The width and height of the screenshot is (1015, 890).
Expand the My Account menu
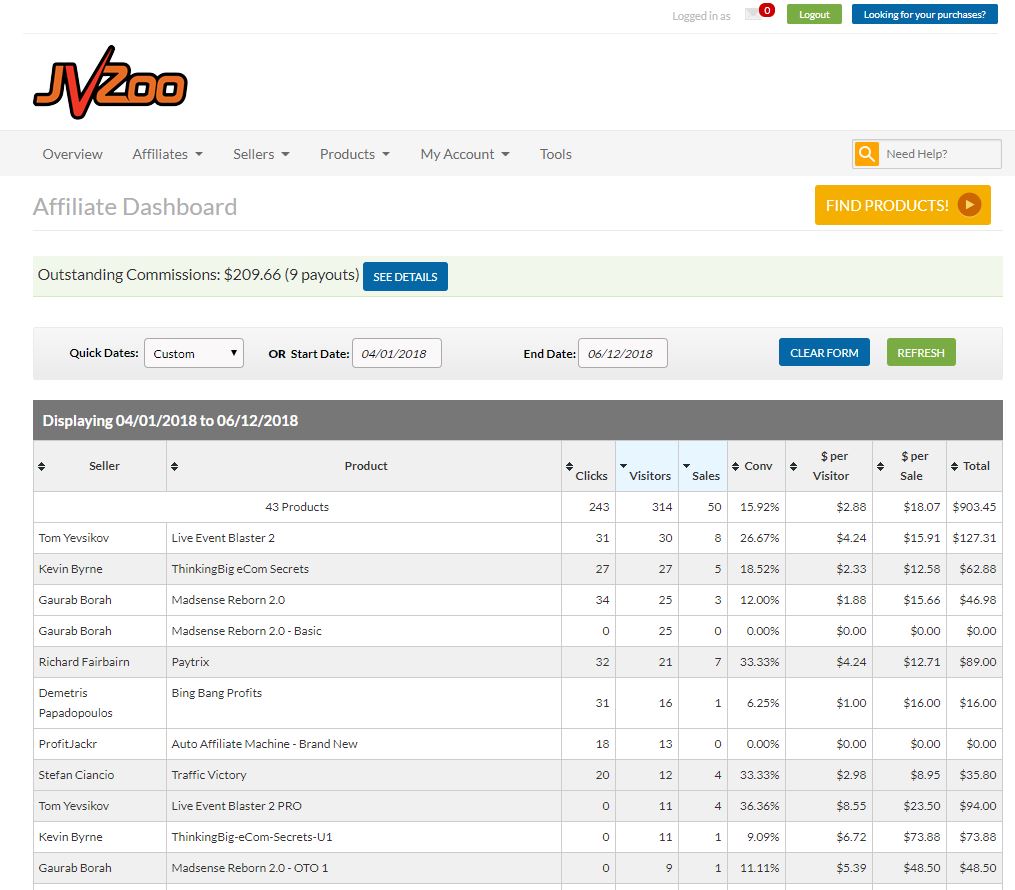tap(465, 154)
